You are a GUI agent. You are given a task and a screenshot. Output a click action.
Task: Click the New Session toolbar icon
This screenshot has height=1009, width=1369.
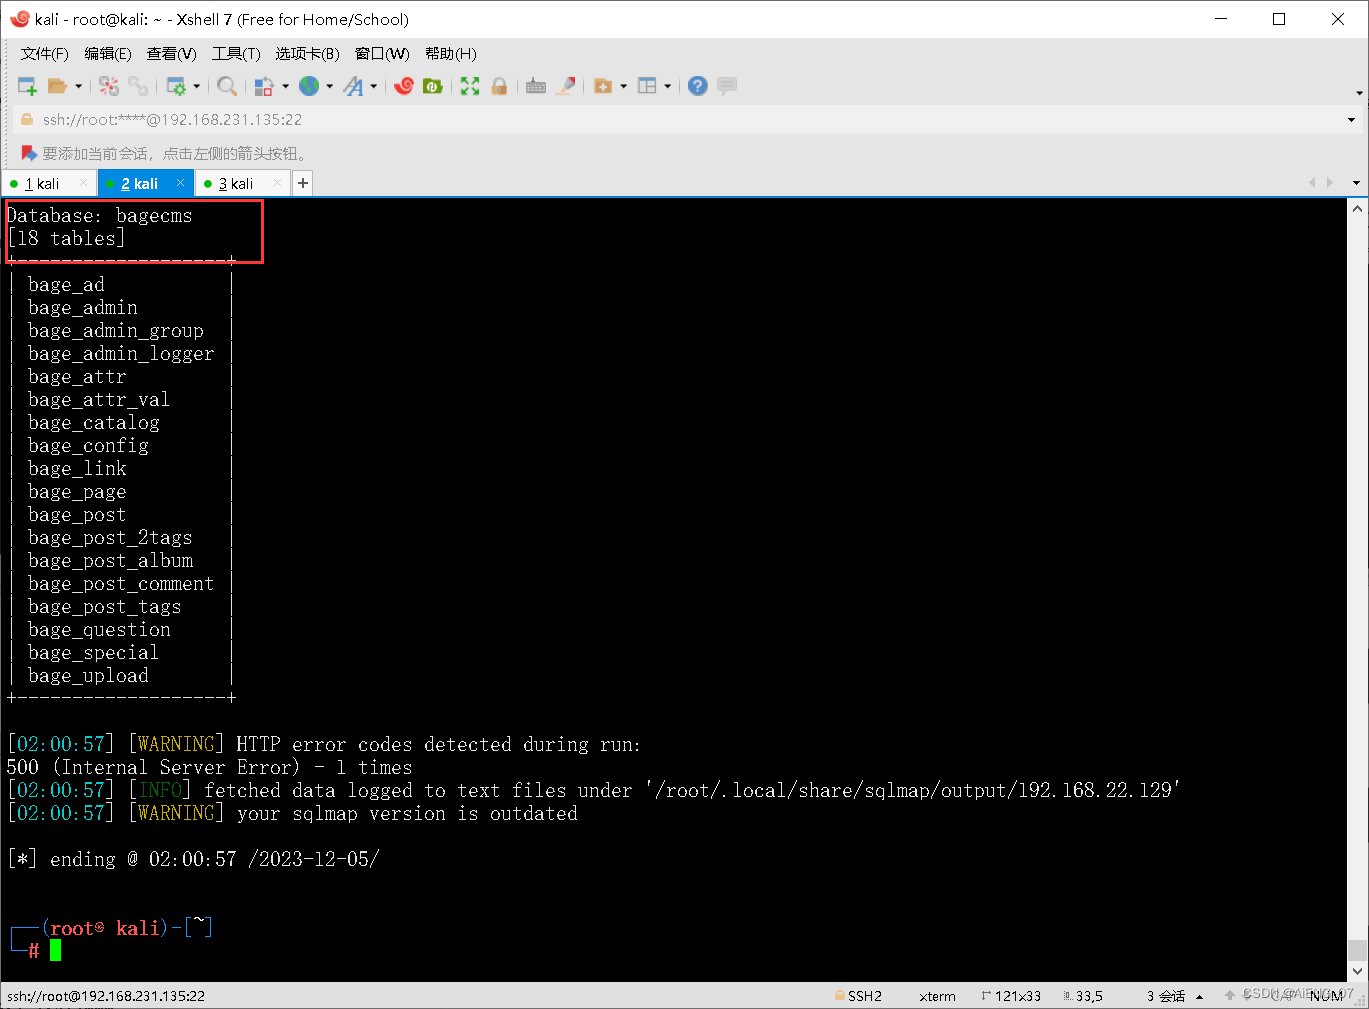point(27,86)
